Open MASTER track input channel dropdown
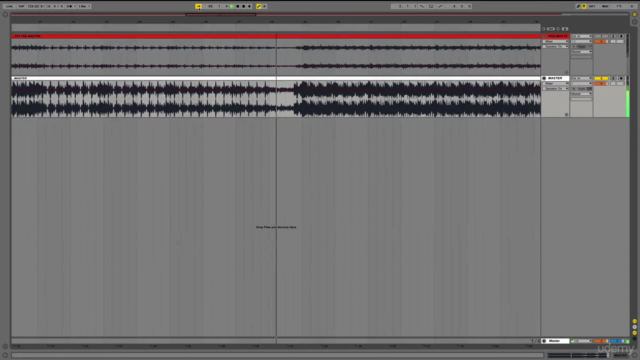Viewport: 640px width, 360px height. tap(581, 83)
